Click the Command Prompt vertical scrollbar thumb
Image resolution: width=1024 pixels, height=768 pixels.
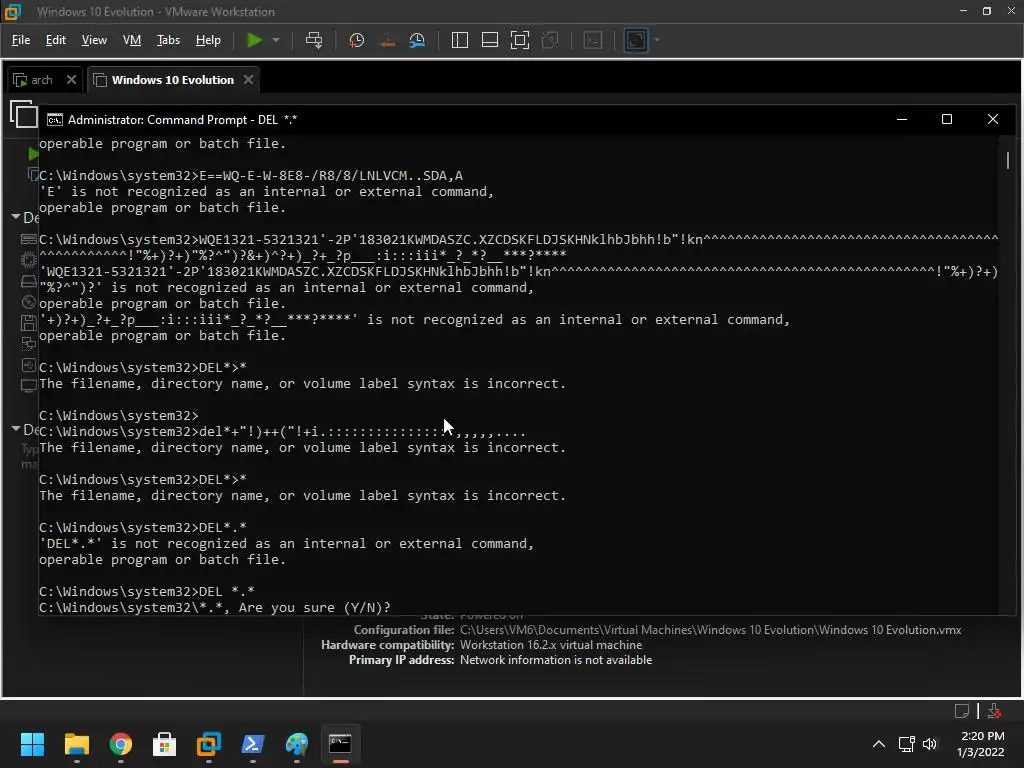tap(1008, 160)
